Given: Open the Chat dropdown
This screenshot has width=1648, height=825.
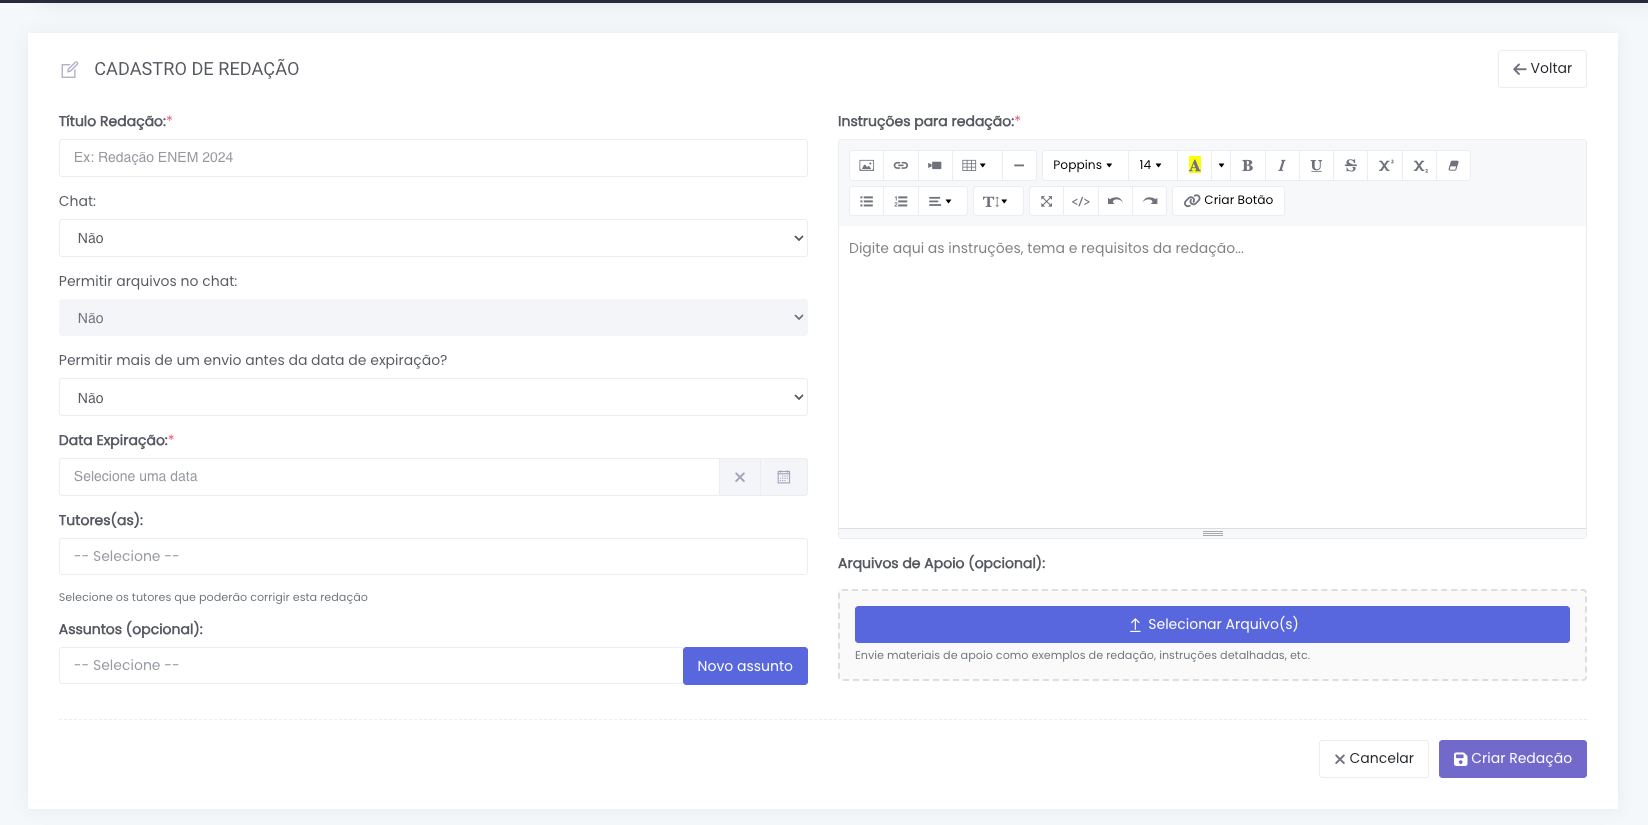Looking at the screenshot, I should (x=433, y=238).
